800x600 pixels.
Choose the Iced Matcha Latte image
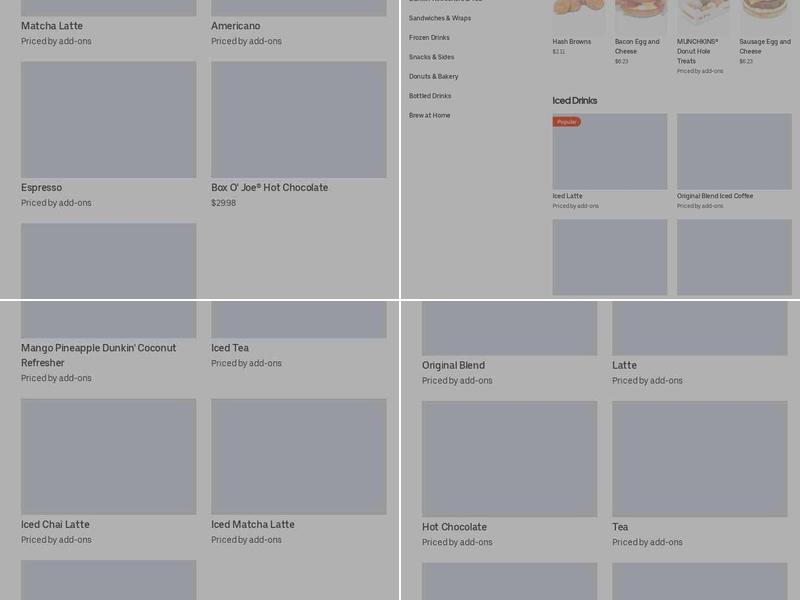pos(298,457)
